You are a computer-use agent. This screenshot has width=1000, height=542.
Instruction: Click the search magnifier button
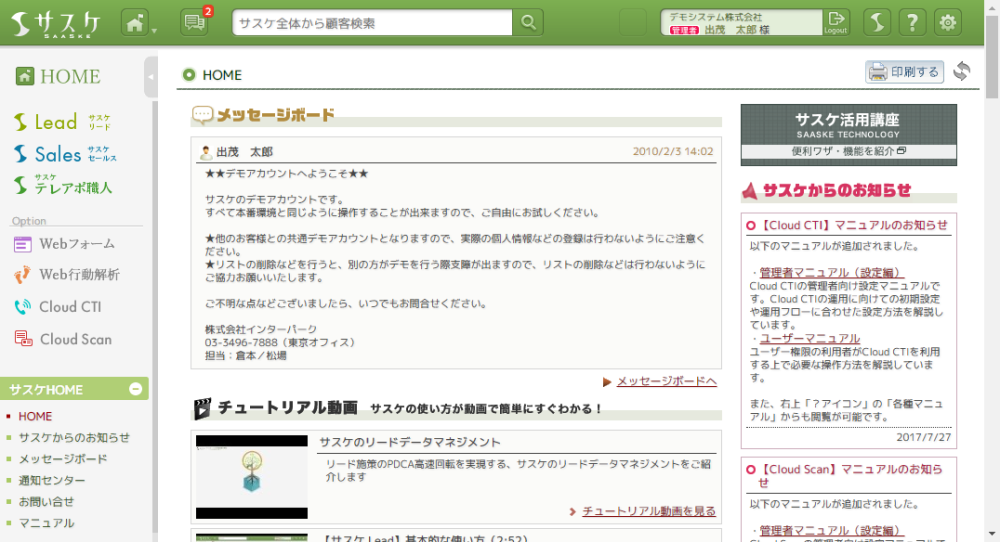pos(527,22)
